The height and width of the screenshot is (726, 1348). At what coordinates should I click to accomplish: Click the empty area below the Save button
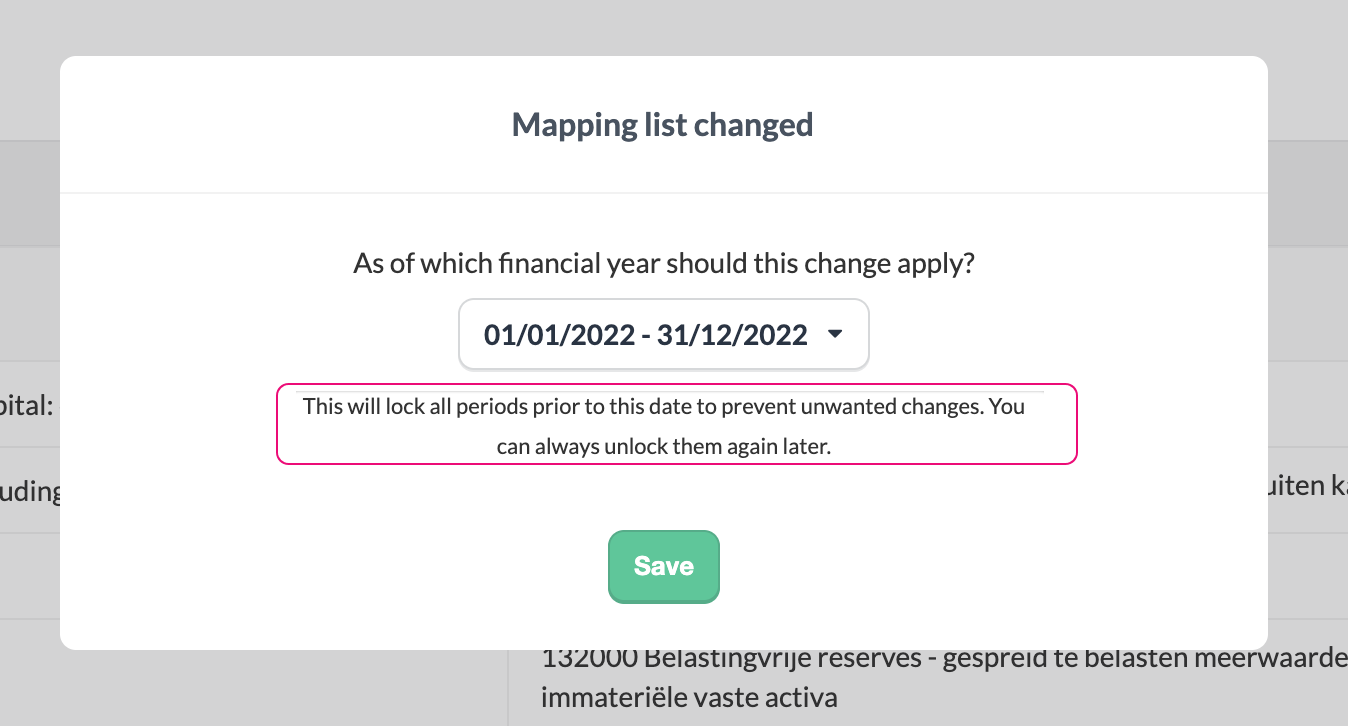(x=663, y=625)
